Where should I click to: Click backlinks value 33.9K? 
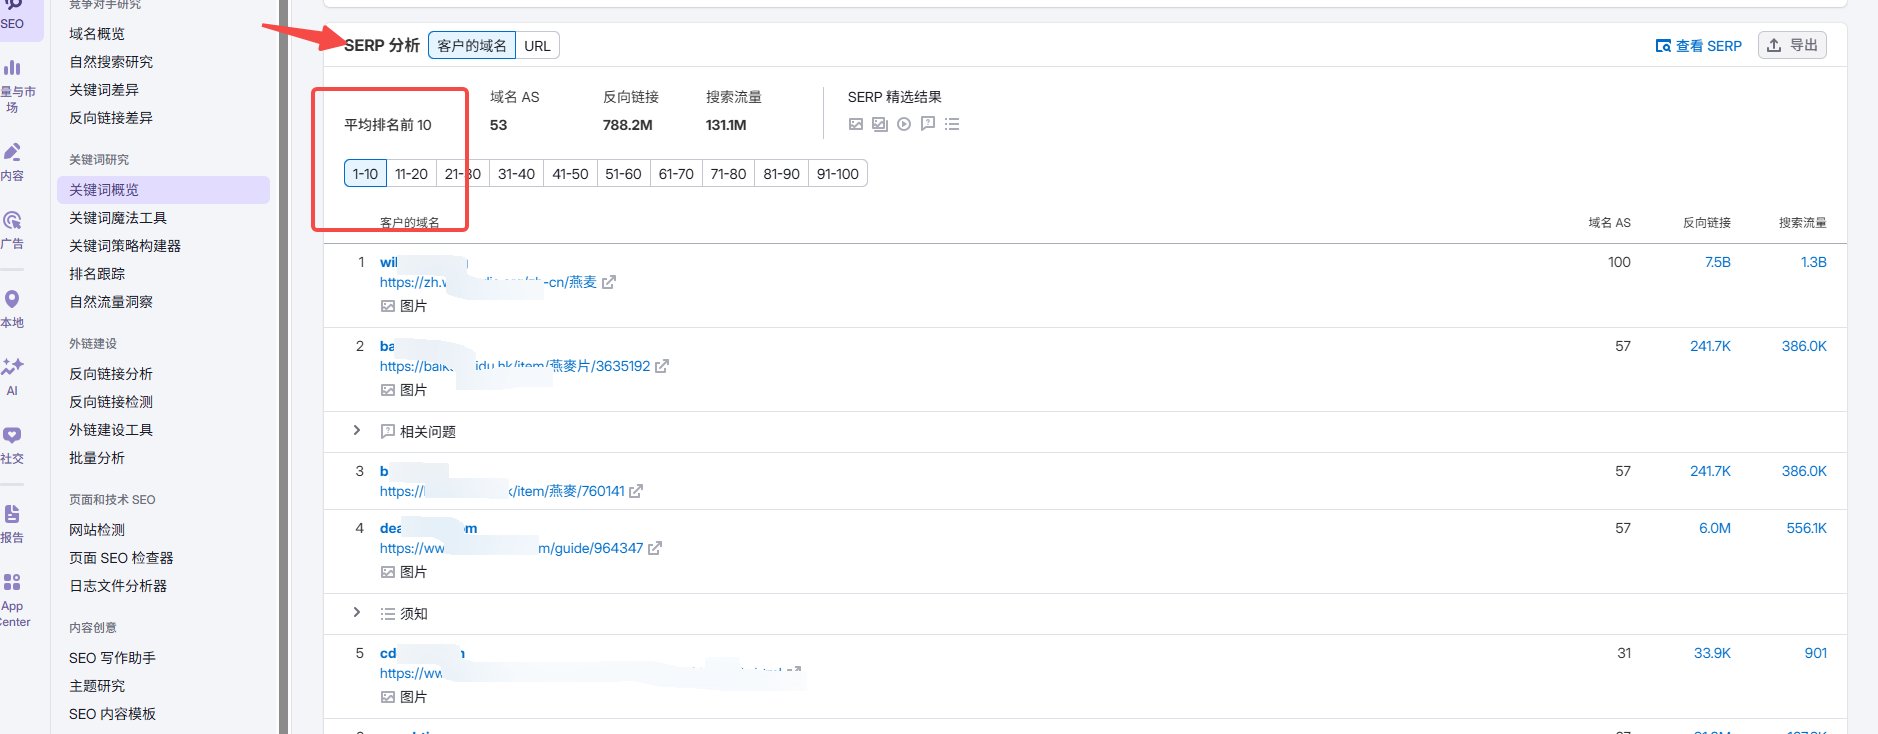tap(1712, 653)
